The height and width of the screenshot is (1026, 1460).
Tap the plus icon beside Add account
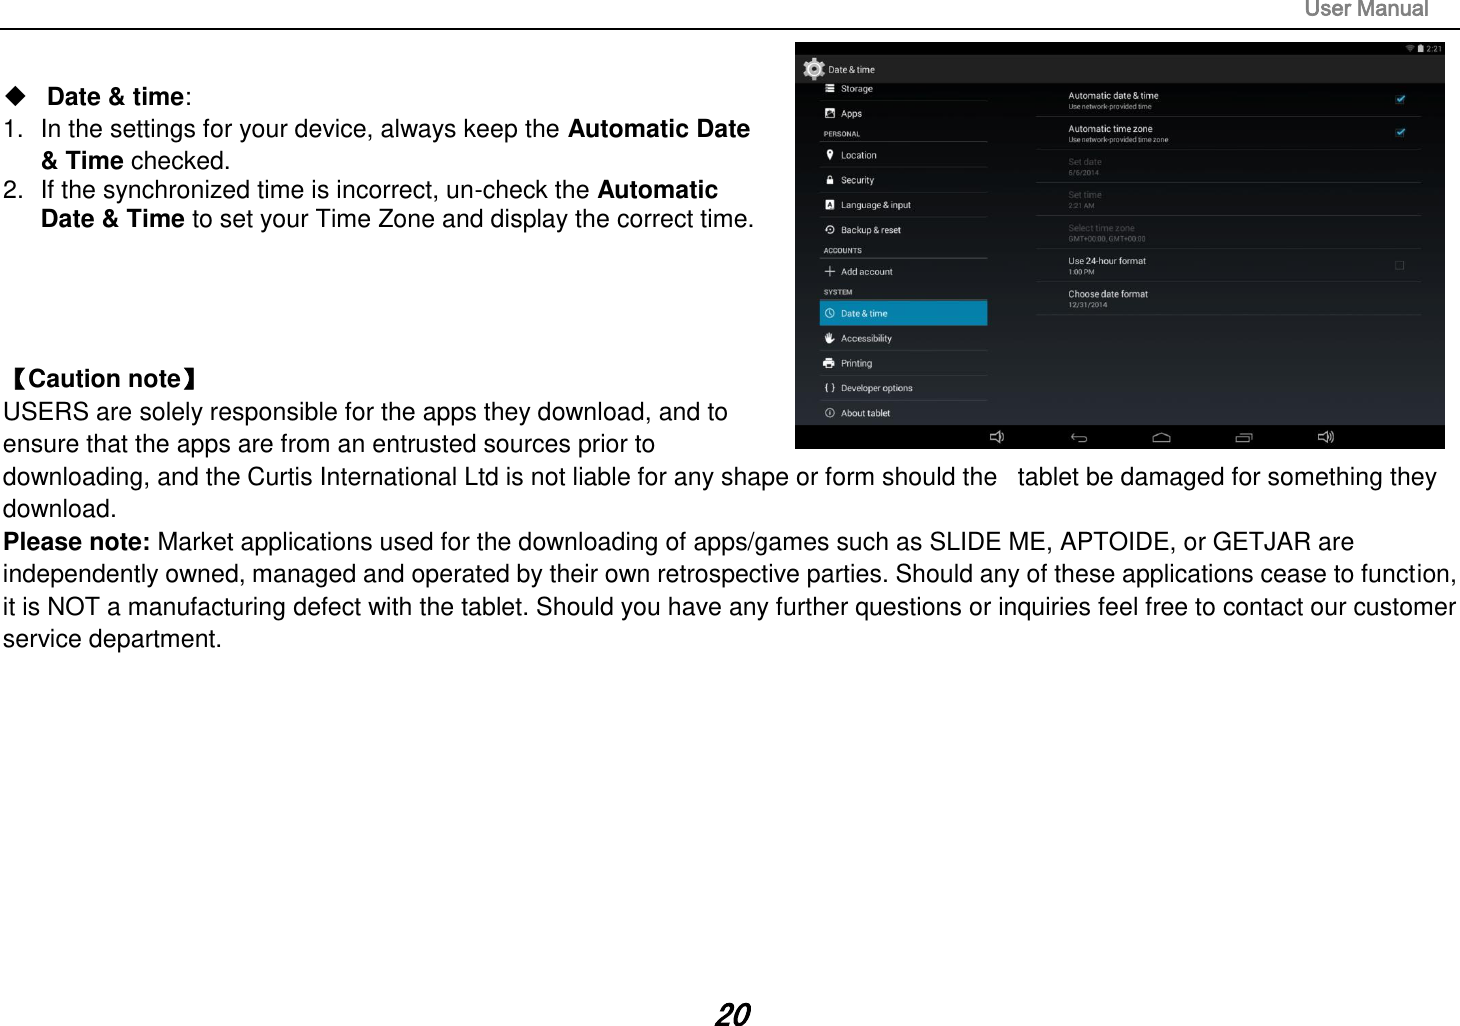click(830, 272)
